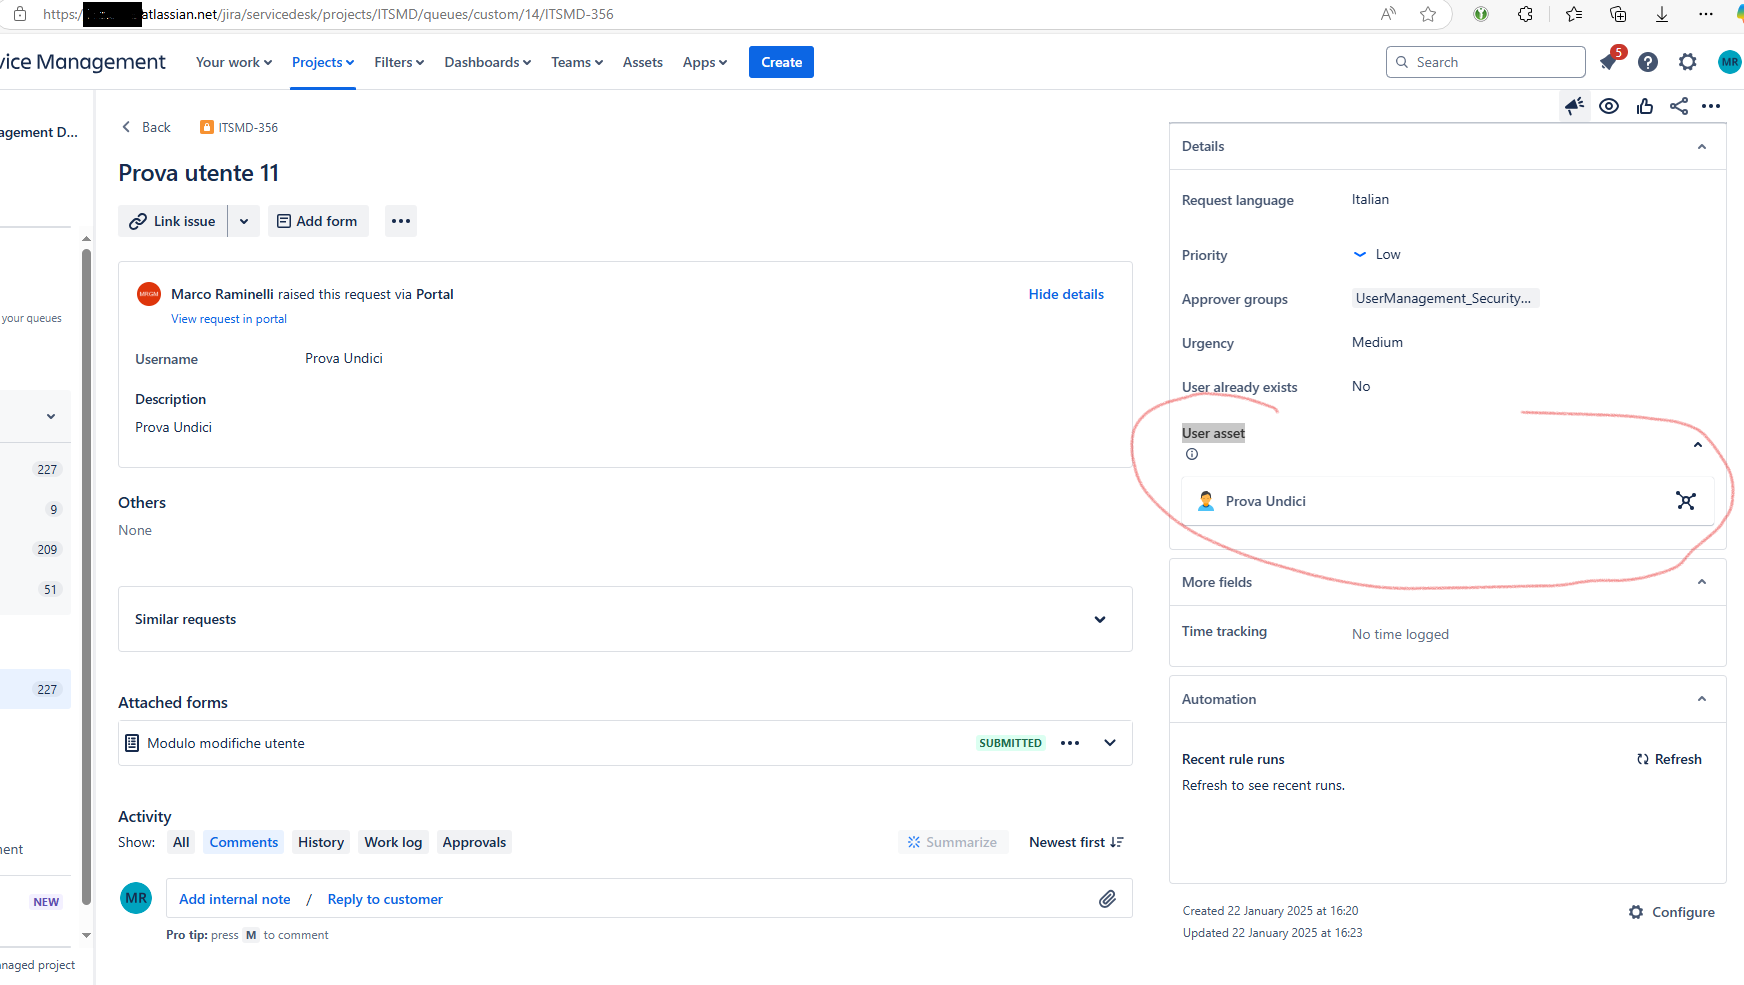Collapse the Details panel

pos(1701,146)
